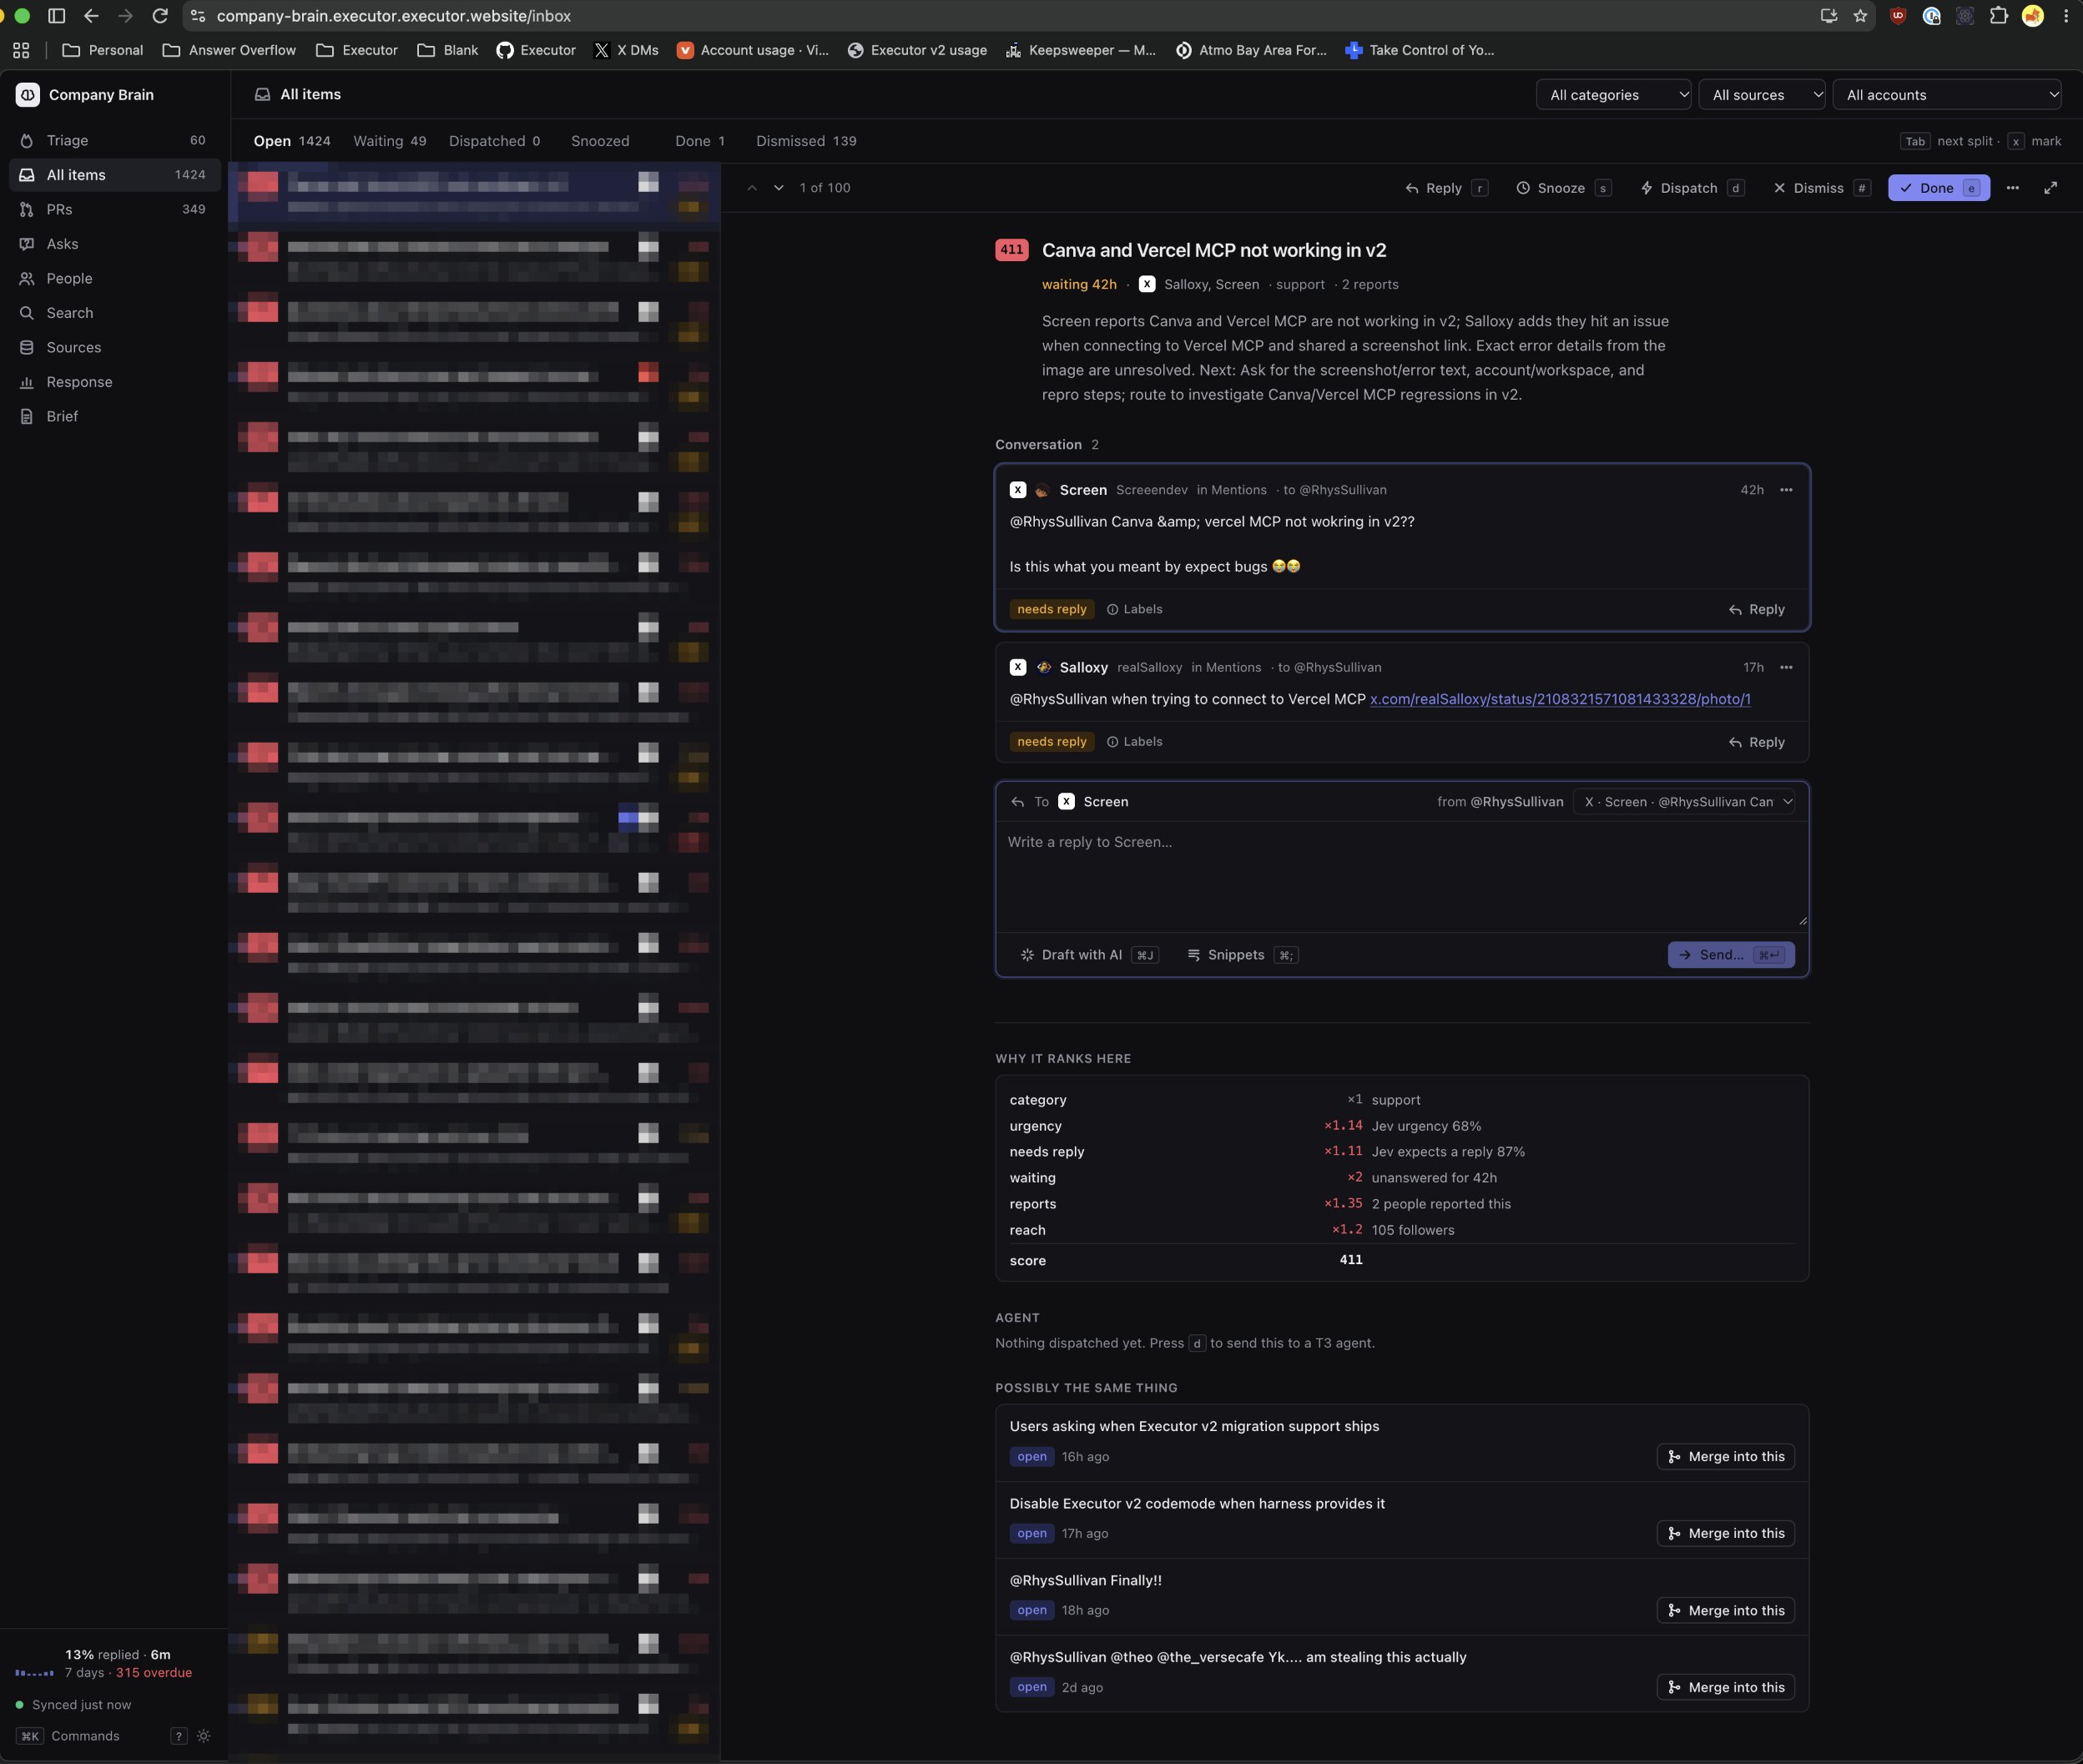Toggle the theme sun icon
This screenshot has height=1764, width=2083.
coord(204,1736)
